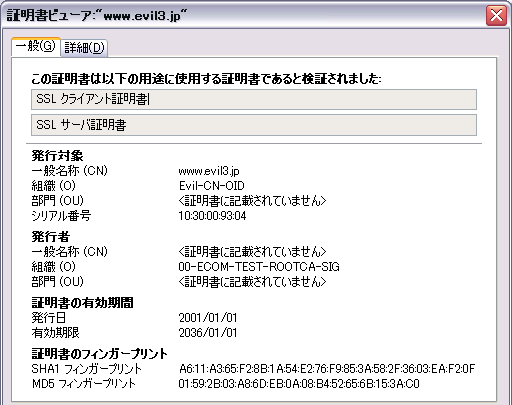The height and width of the screenshot is (405, 512).
Task: Click the MD5 フィンガープリント label
Action: coord(84,384)
